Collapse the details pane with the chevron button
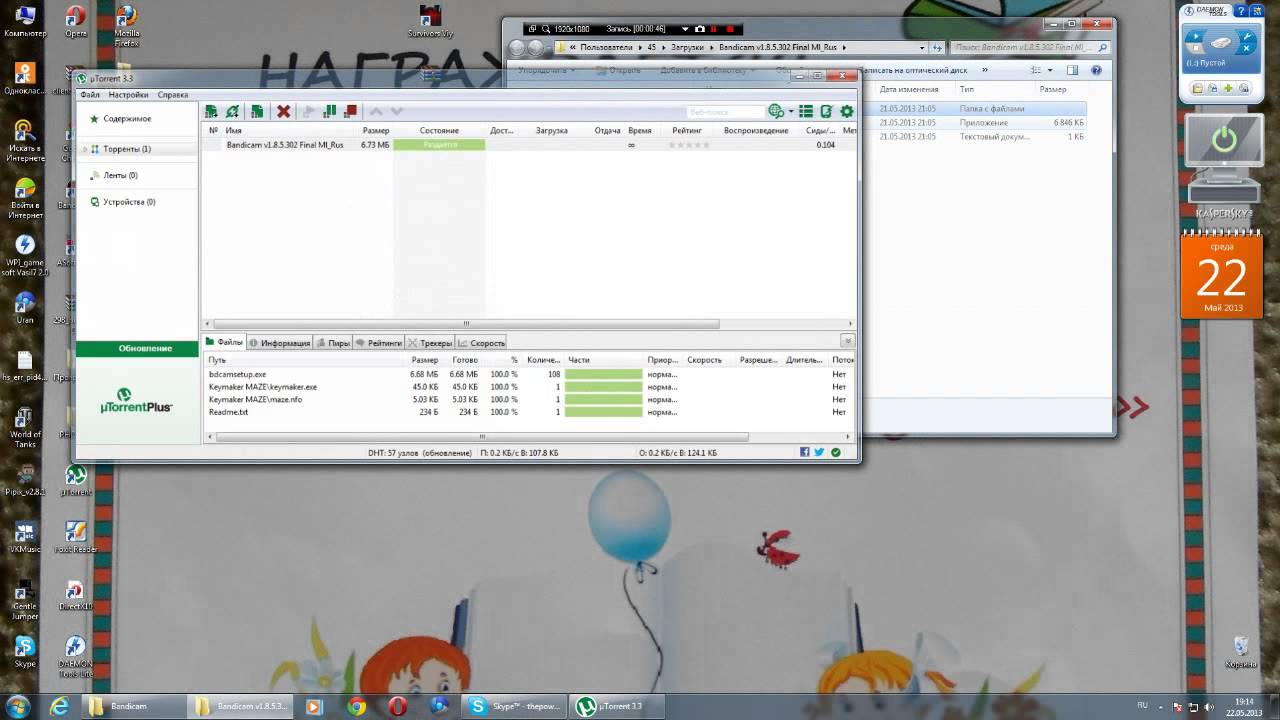Image resolution: width=1280 pixels, height=720 pixels. click(x=847, y=342)
